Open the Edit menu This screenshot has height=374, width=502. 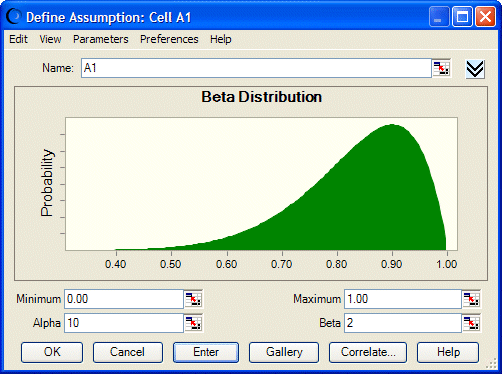point(18,39)
